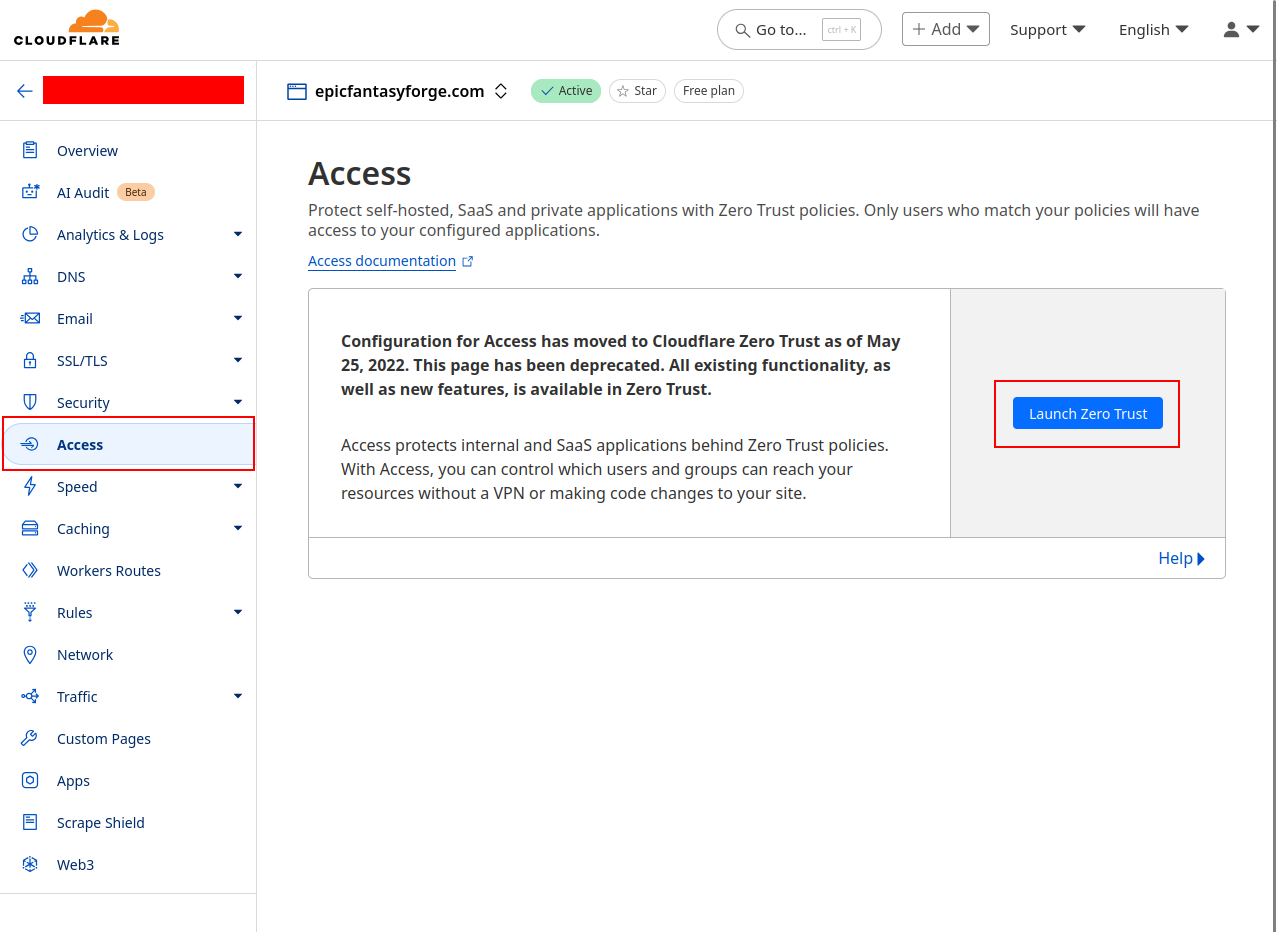Expand the Analytics & Logs submenu arrow
Image resolution: width=1277 pixels, height=932 pixels.
[x=238, y=234]
